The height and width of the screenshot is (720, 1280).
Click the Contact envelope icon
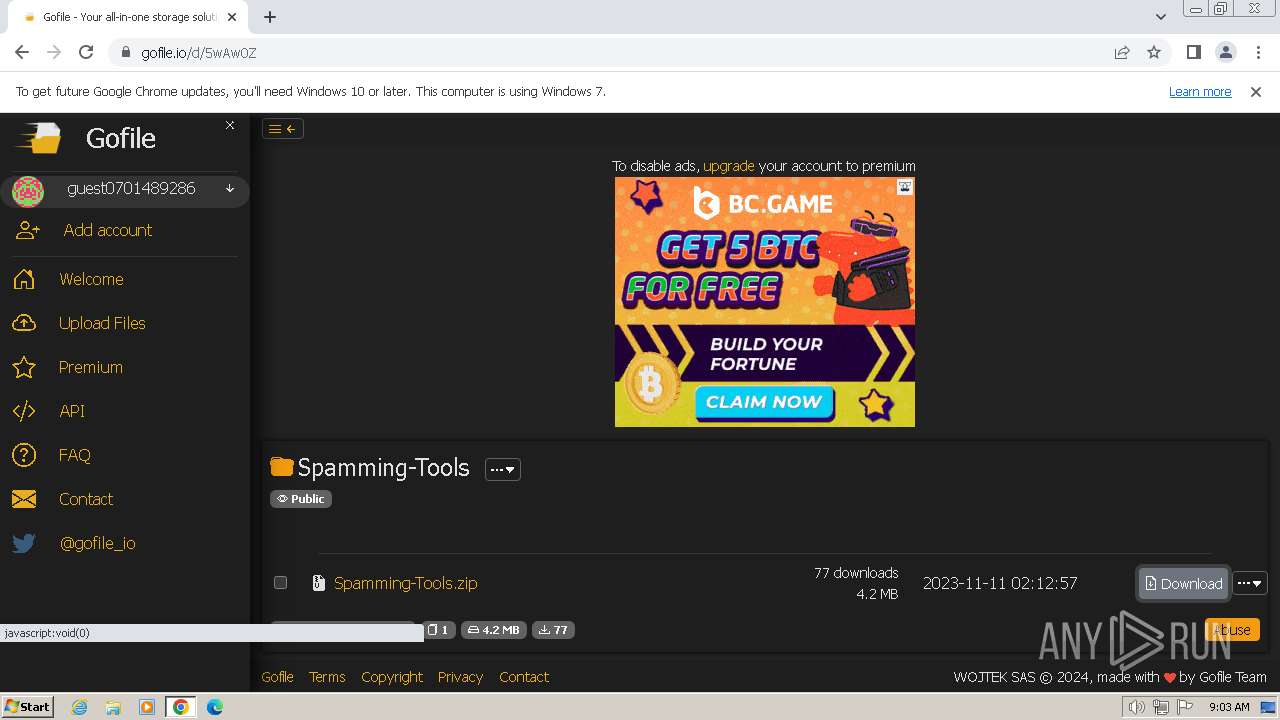tap(24, 499)
